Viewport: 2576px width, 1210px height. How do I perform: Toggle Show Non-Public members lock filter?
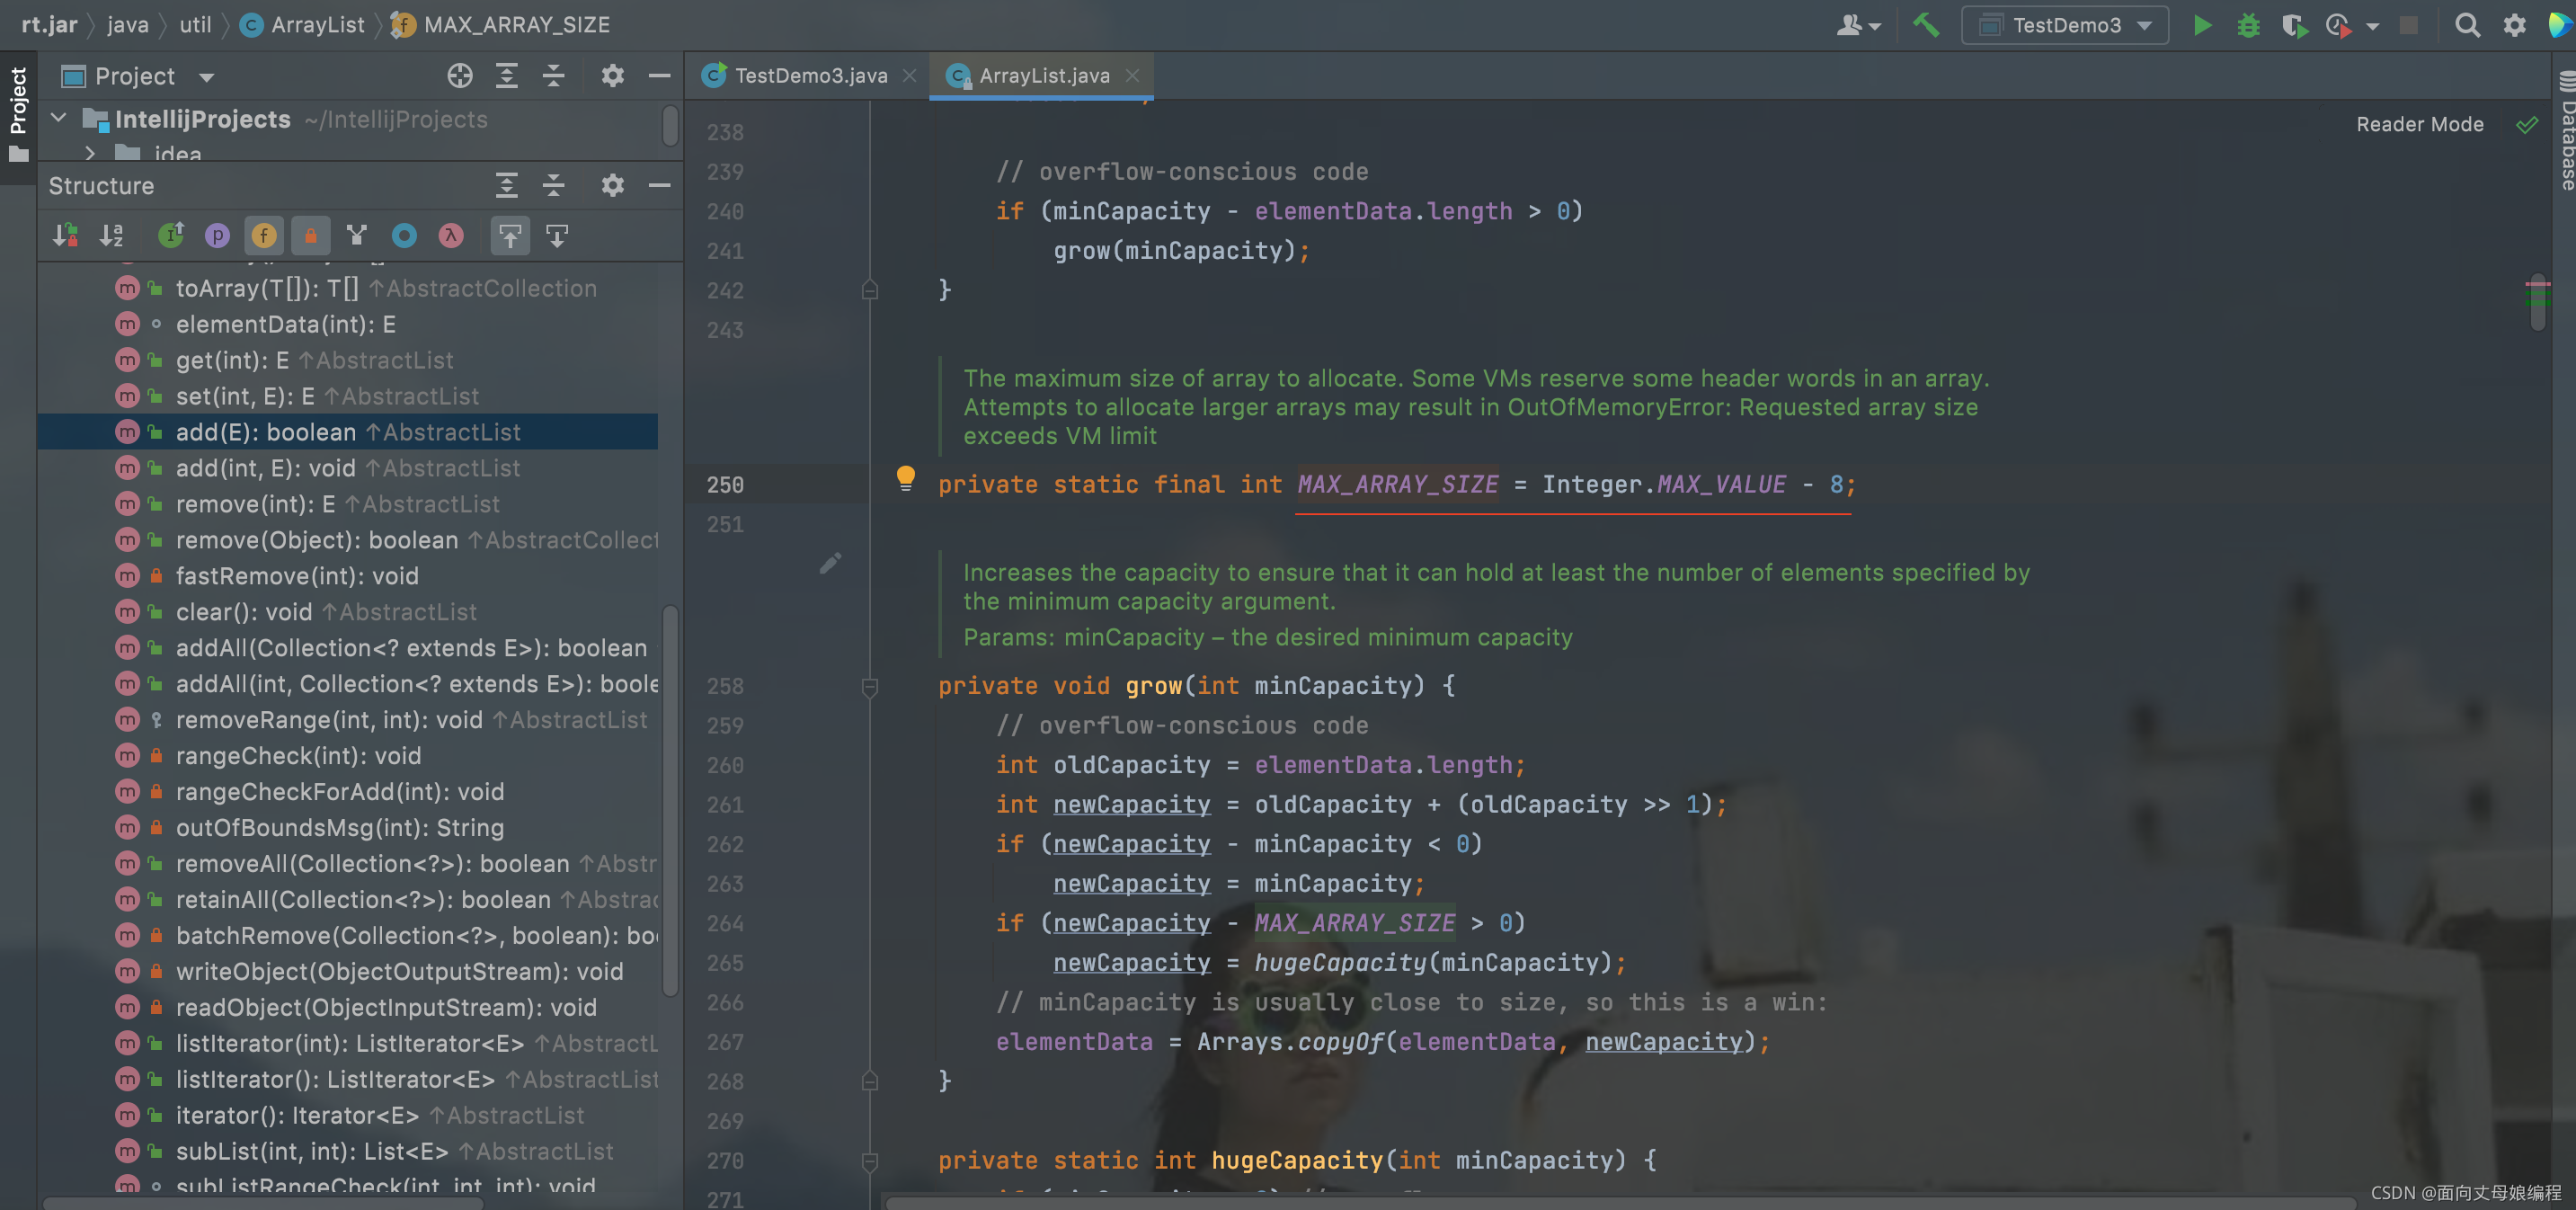pyautogui.click(x=311, y=236)
